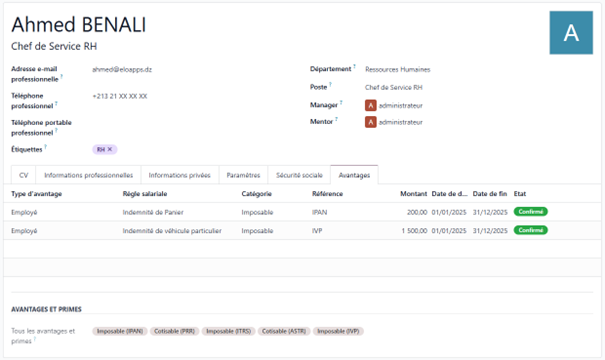The image size is (605, 360).
Task: Open the Poste Chef de Service RH field
Action: [x=394, y=88]
